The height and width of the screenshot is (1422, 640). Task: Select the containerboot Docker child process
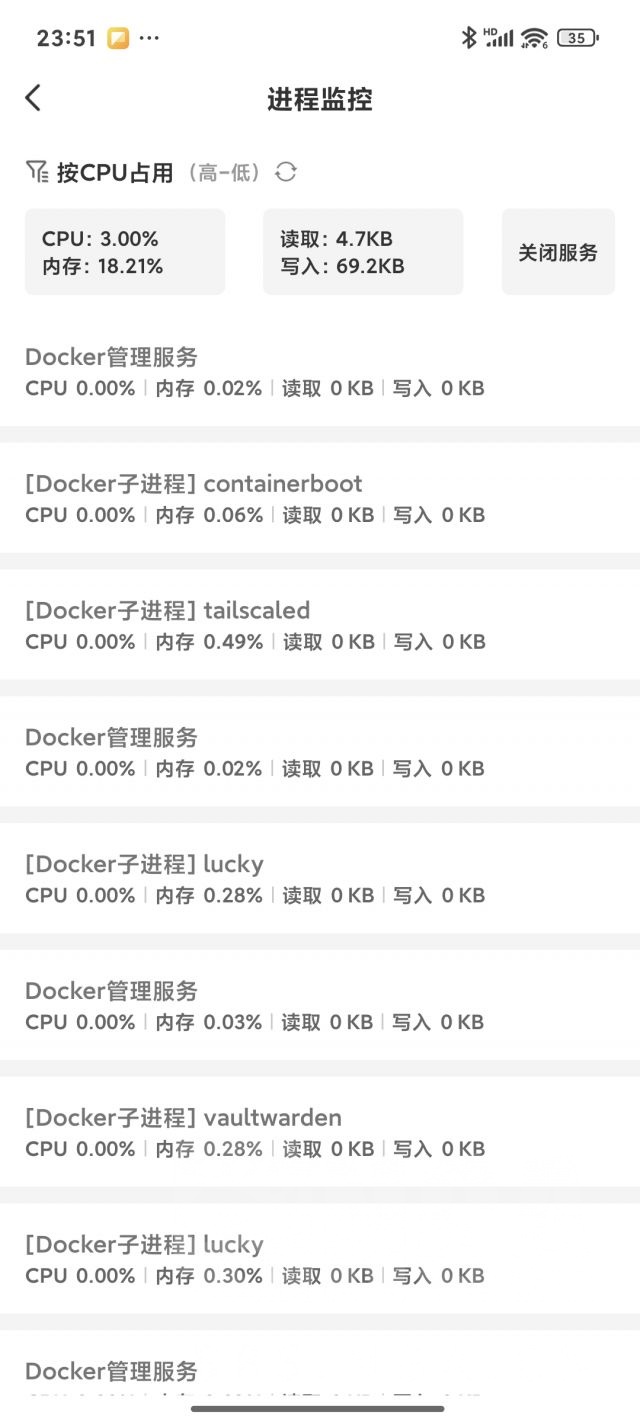320,498
